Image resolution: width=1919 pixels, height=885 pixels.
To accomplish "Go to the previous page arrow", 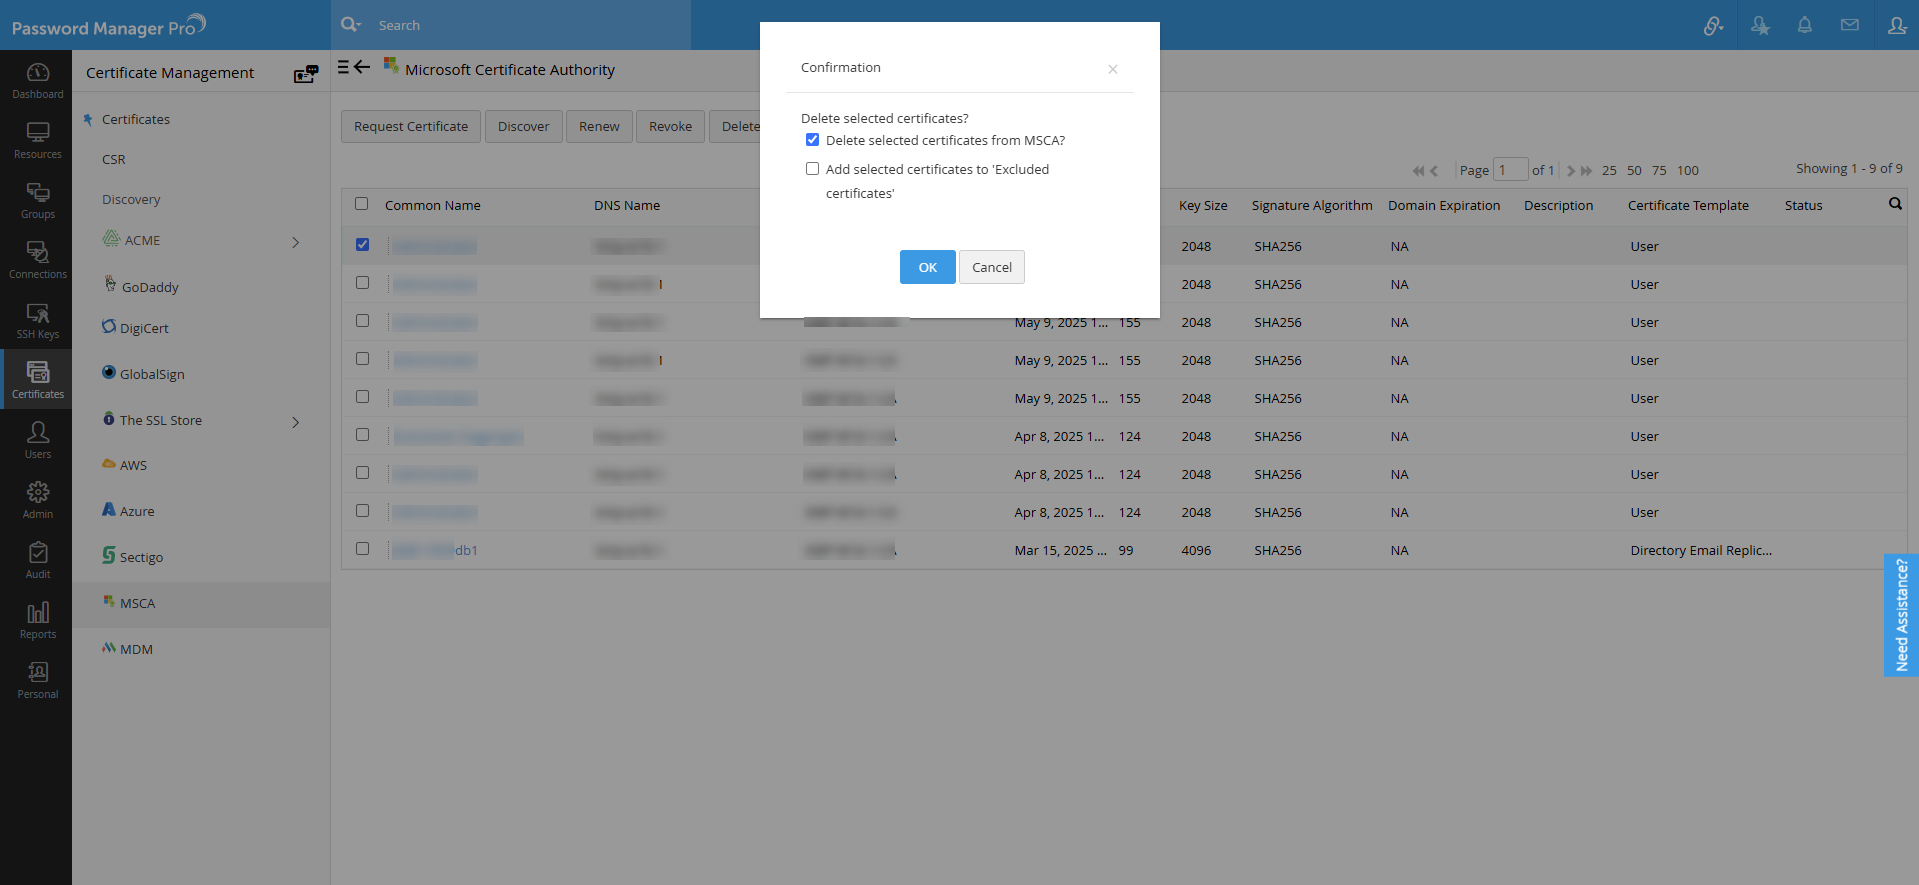I will pyautogui.click(x=1434, y=171).
